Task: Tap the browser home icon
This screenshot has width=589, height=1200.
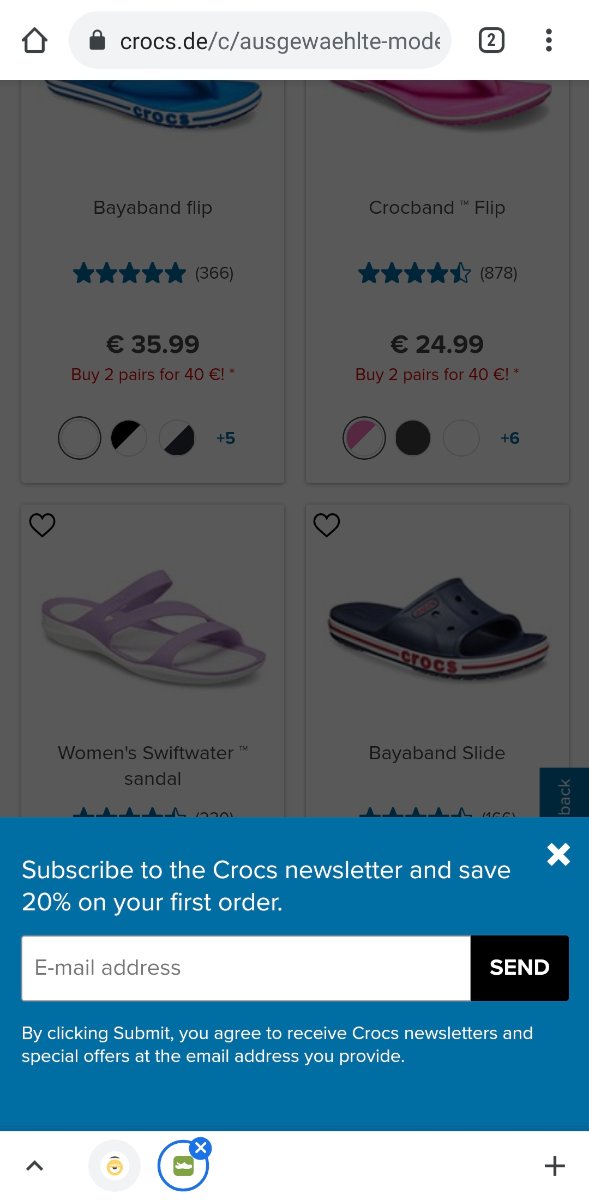Action: [x=34, y=40]
